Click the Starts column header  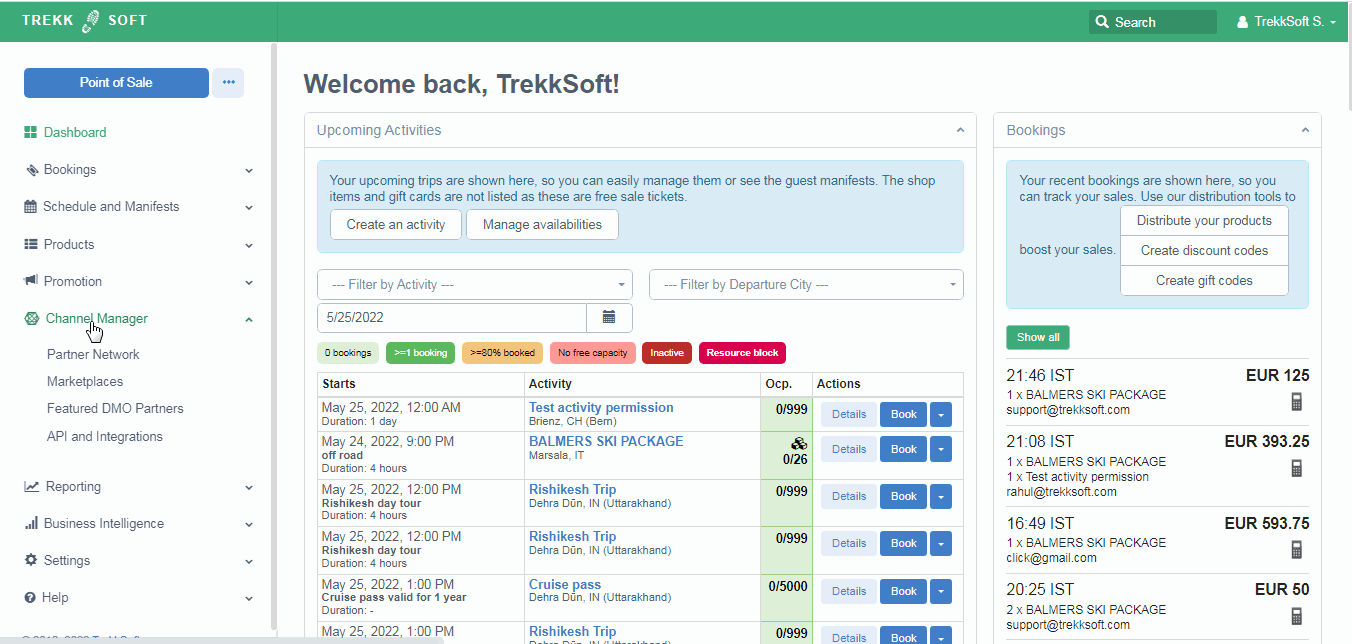(421, 384)
